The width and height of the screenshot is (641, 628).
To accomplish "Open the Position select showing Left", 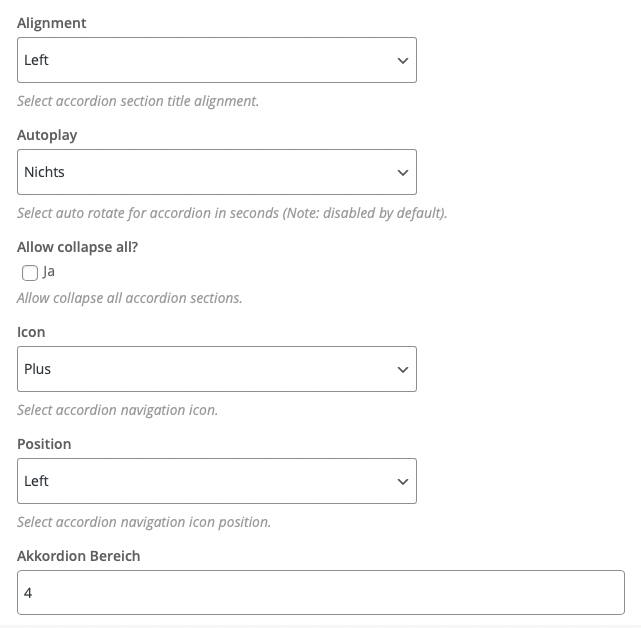I will [x=217, y=481].
